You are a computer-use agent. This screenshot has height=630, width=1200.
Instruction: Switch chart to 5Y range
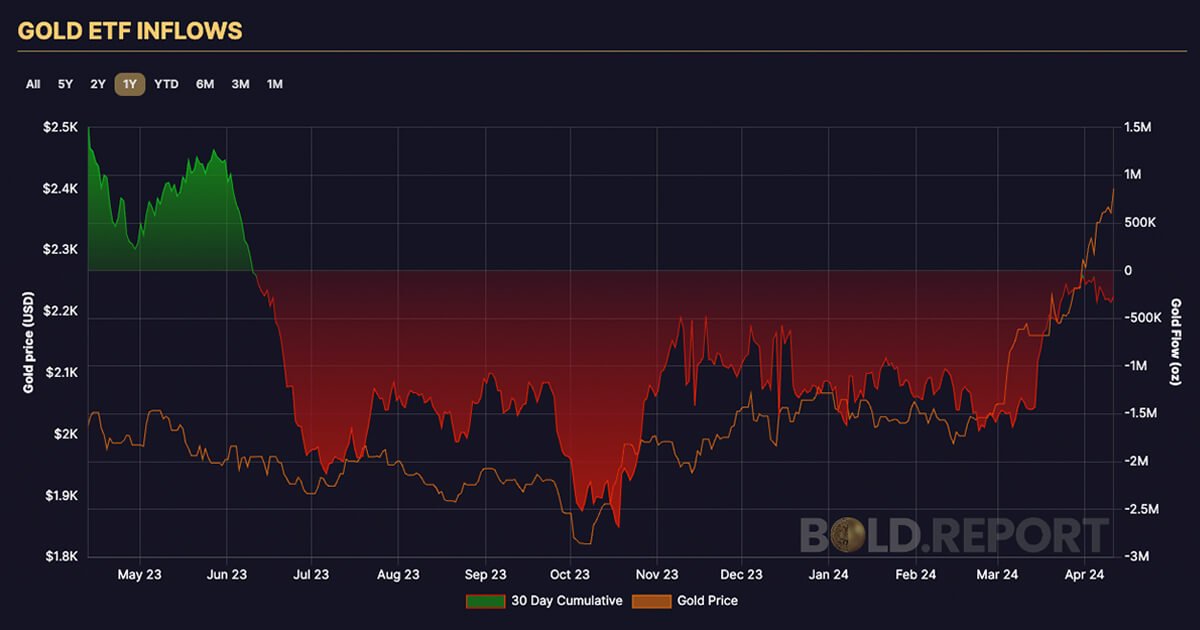[x=65, y=84]
